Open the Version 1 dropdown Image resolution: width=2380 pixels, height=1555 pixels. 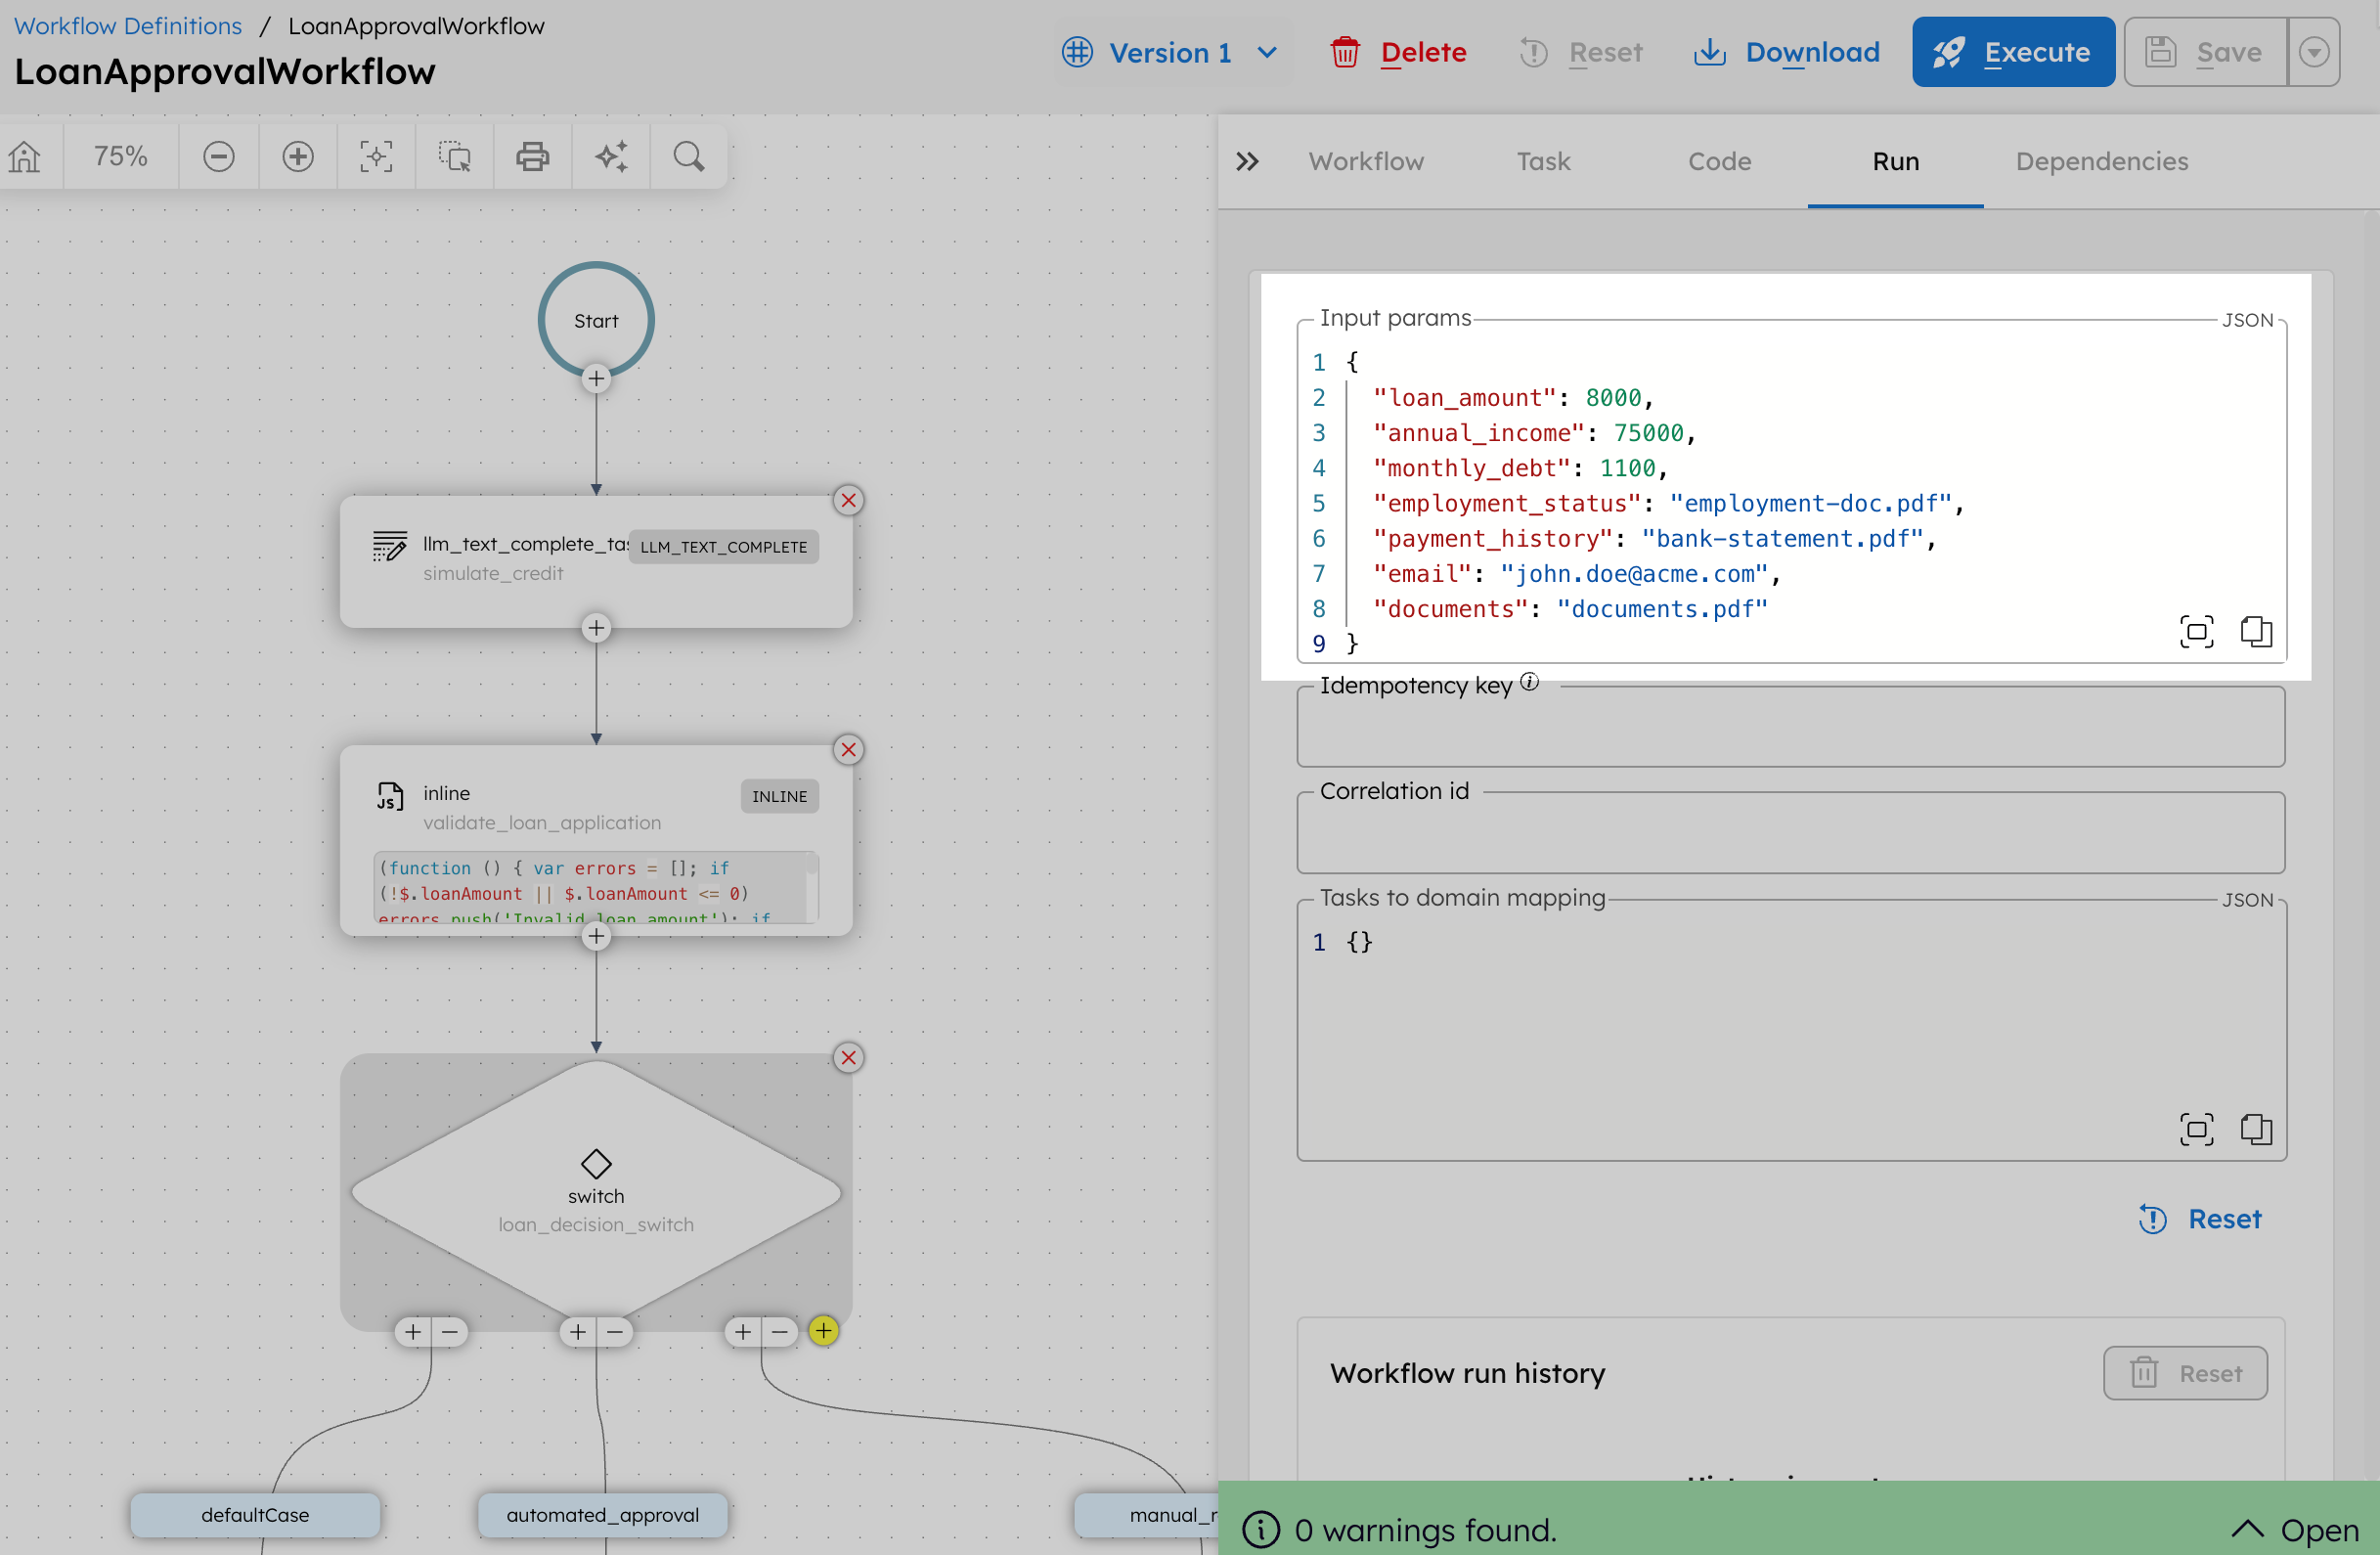[1172, 52]
